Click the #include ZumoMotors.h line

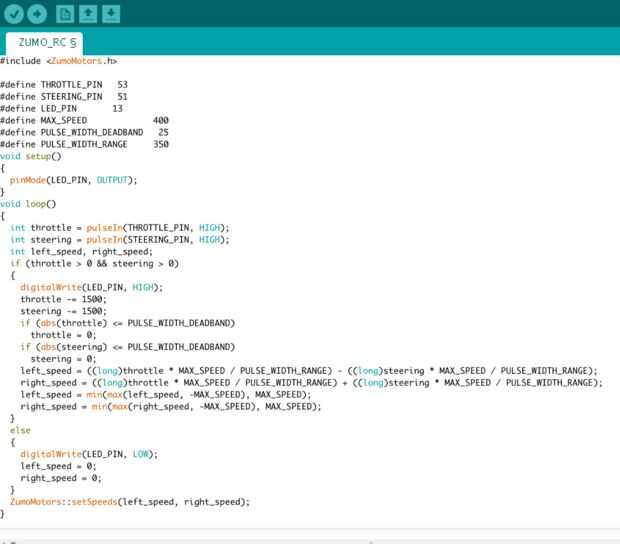click(59, 61)
